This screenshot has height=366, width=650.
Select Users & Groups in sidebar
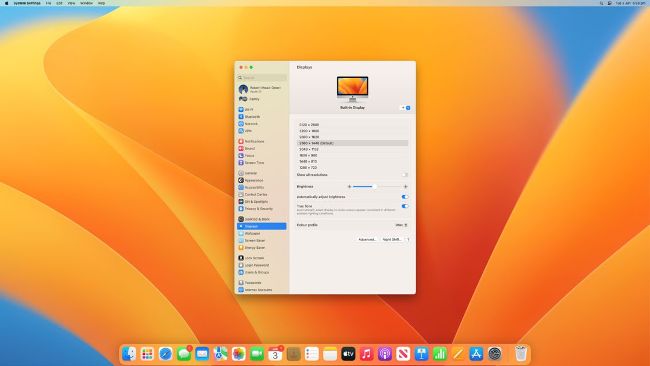coord(262,272)
